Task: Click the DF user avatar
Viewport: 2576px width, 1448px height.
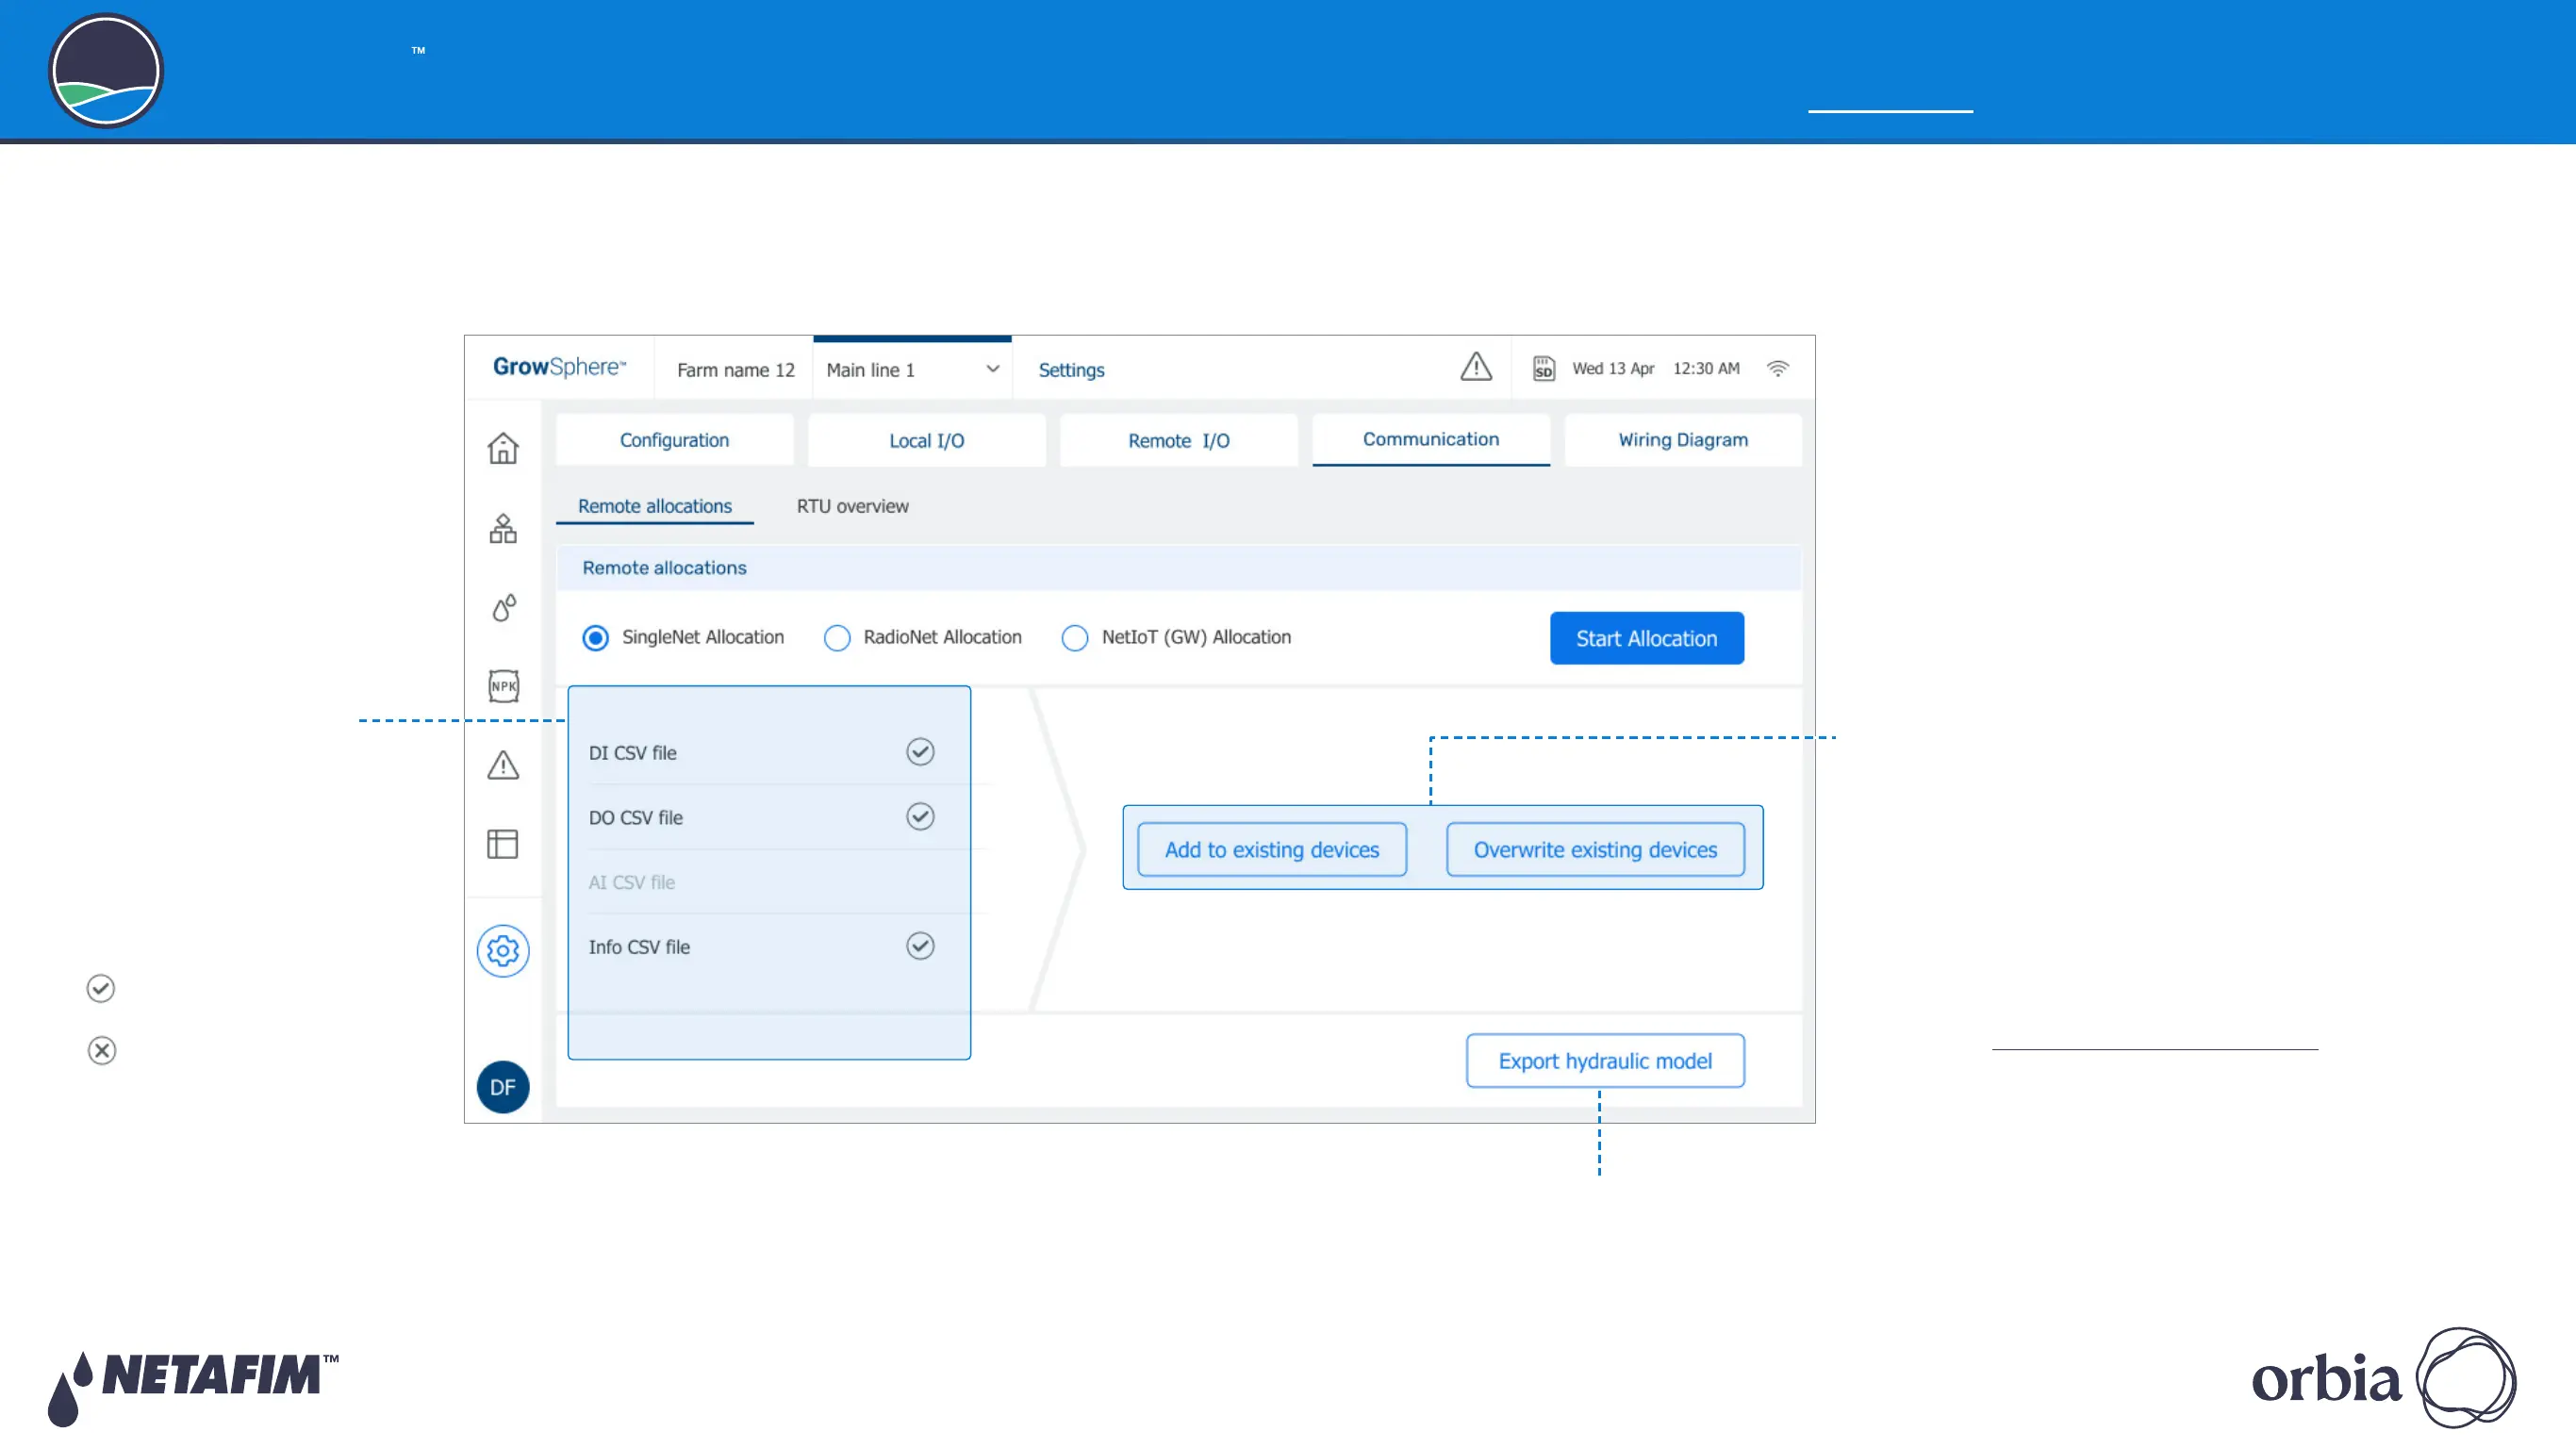Action: 502,1087
